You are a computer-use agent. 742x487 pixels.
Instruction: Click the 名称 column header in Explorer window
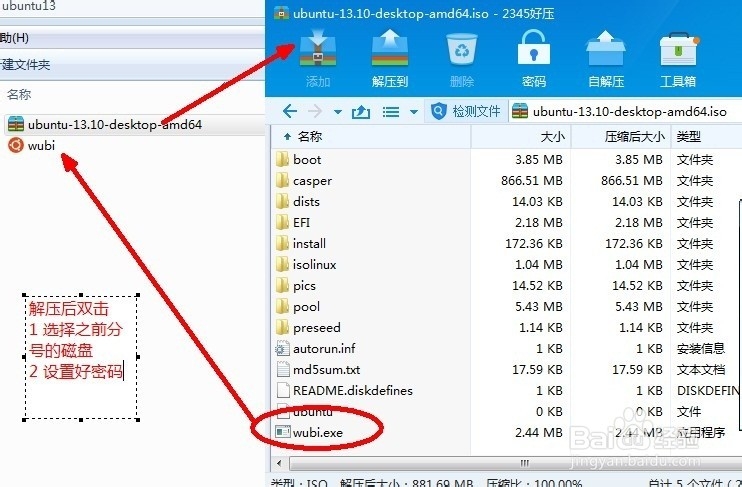[19, 95]
